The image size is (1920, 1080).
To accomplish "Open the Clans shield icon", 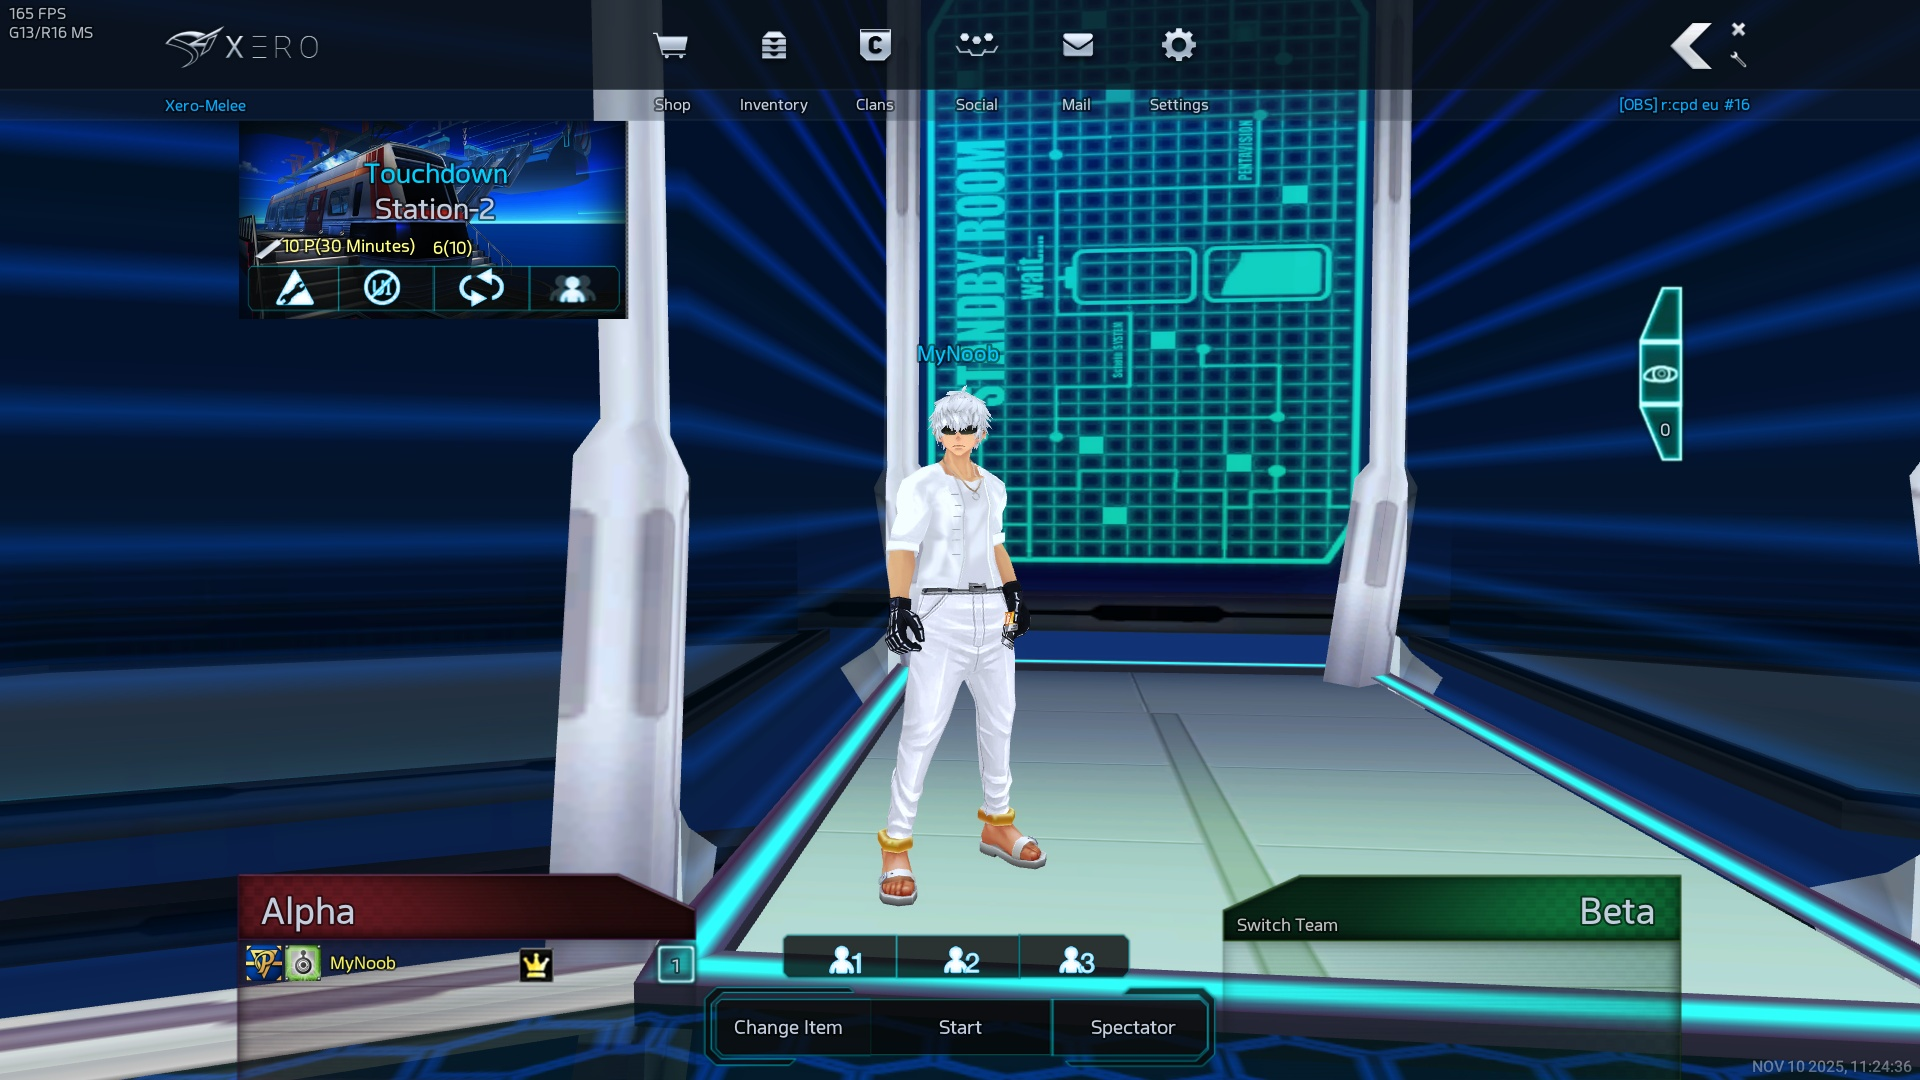I will pyautogui.click(x=875, y=46).
